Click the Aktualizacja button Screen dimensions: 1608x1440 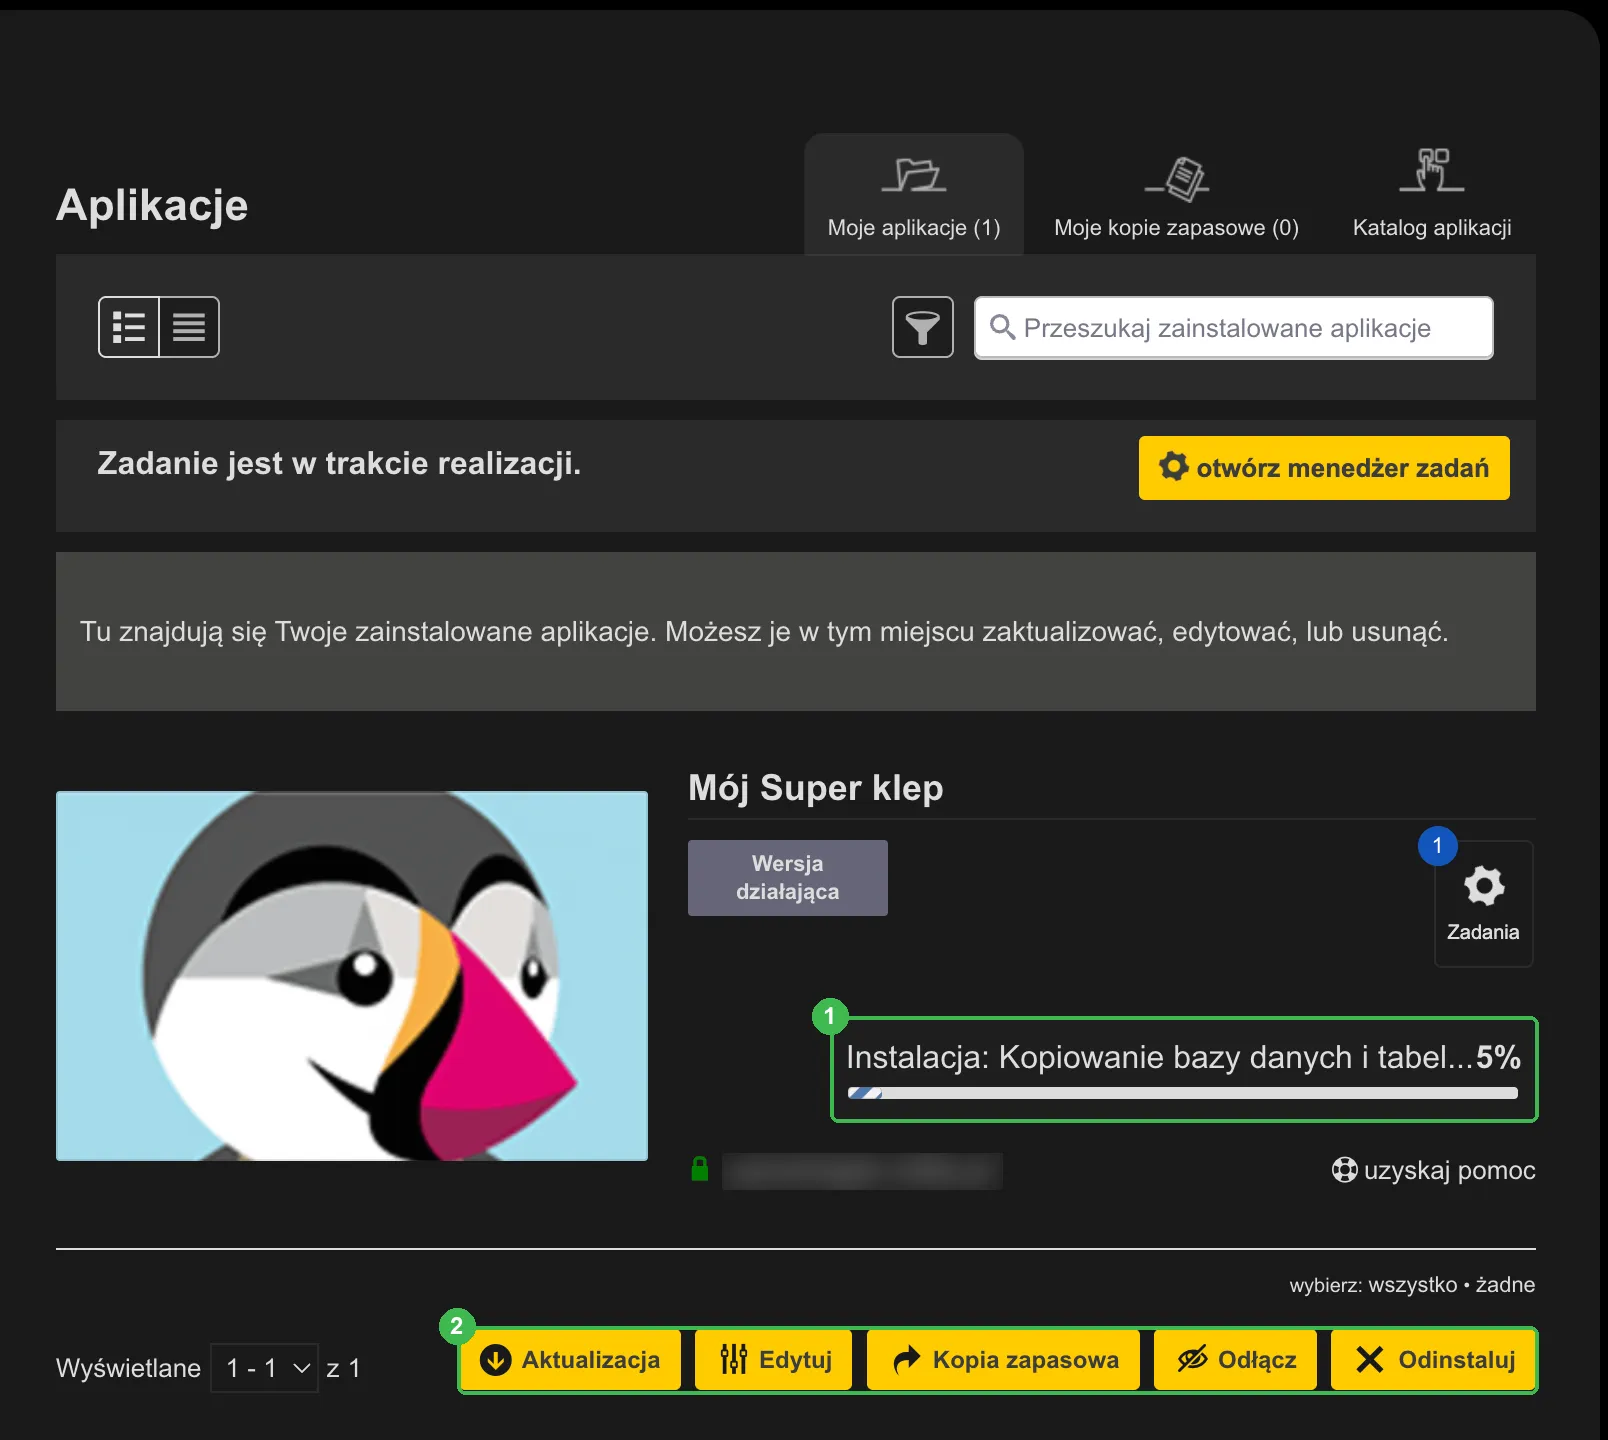pos(571,1360)
